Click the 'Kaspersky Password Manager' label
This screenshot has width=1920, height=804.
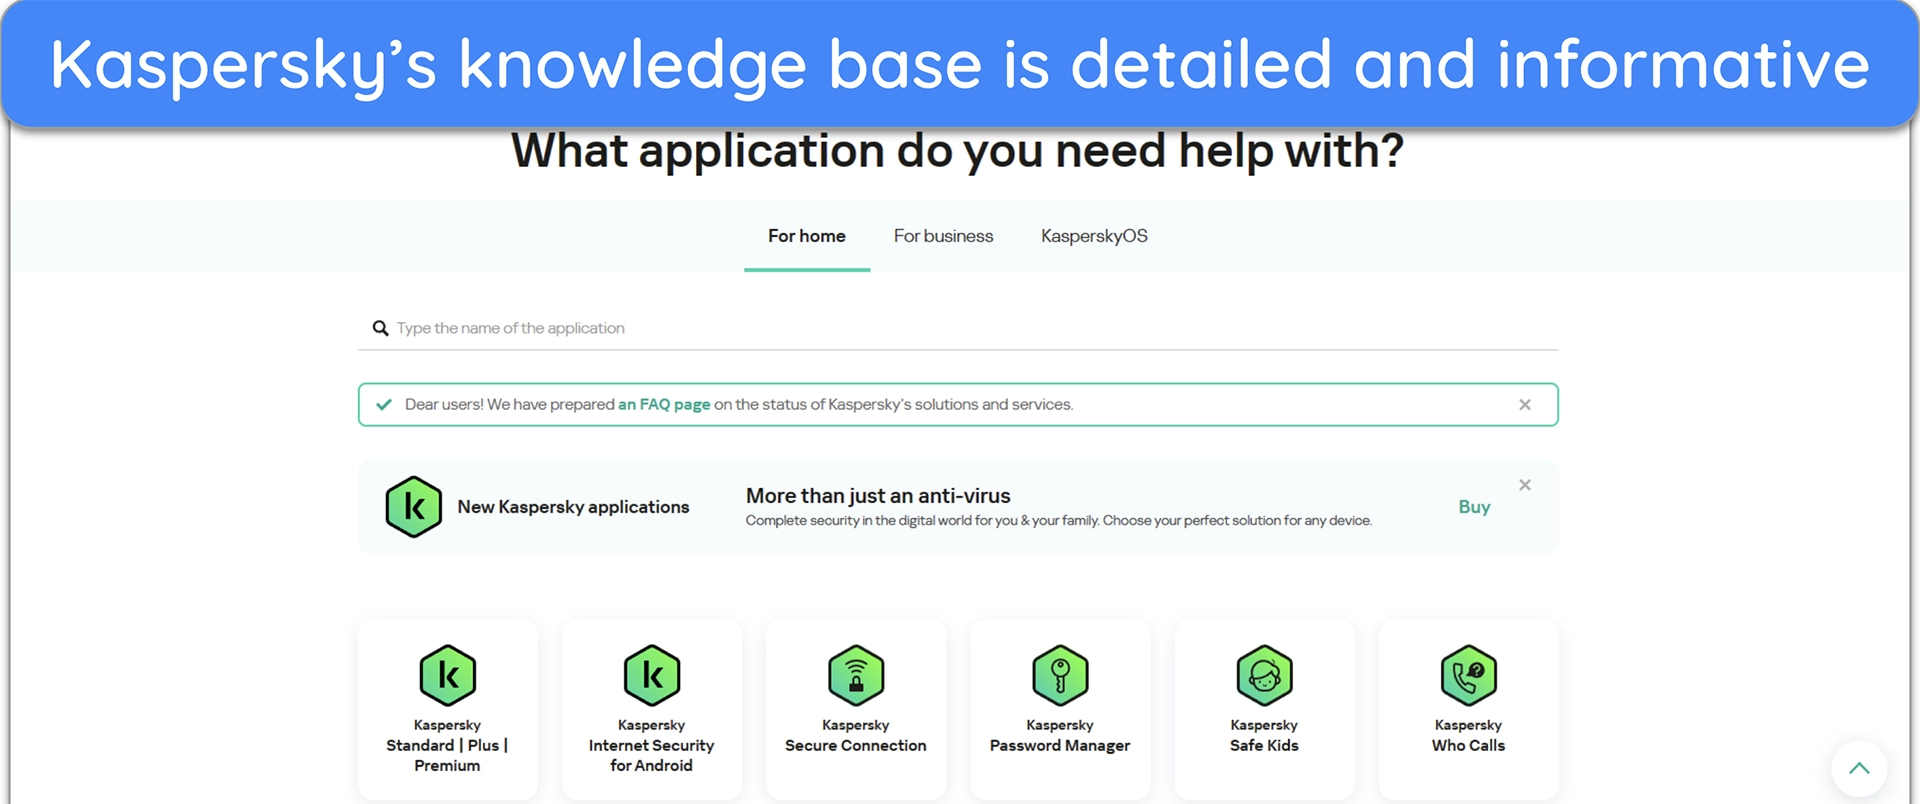(x=1060, y=735)
